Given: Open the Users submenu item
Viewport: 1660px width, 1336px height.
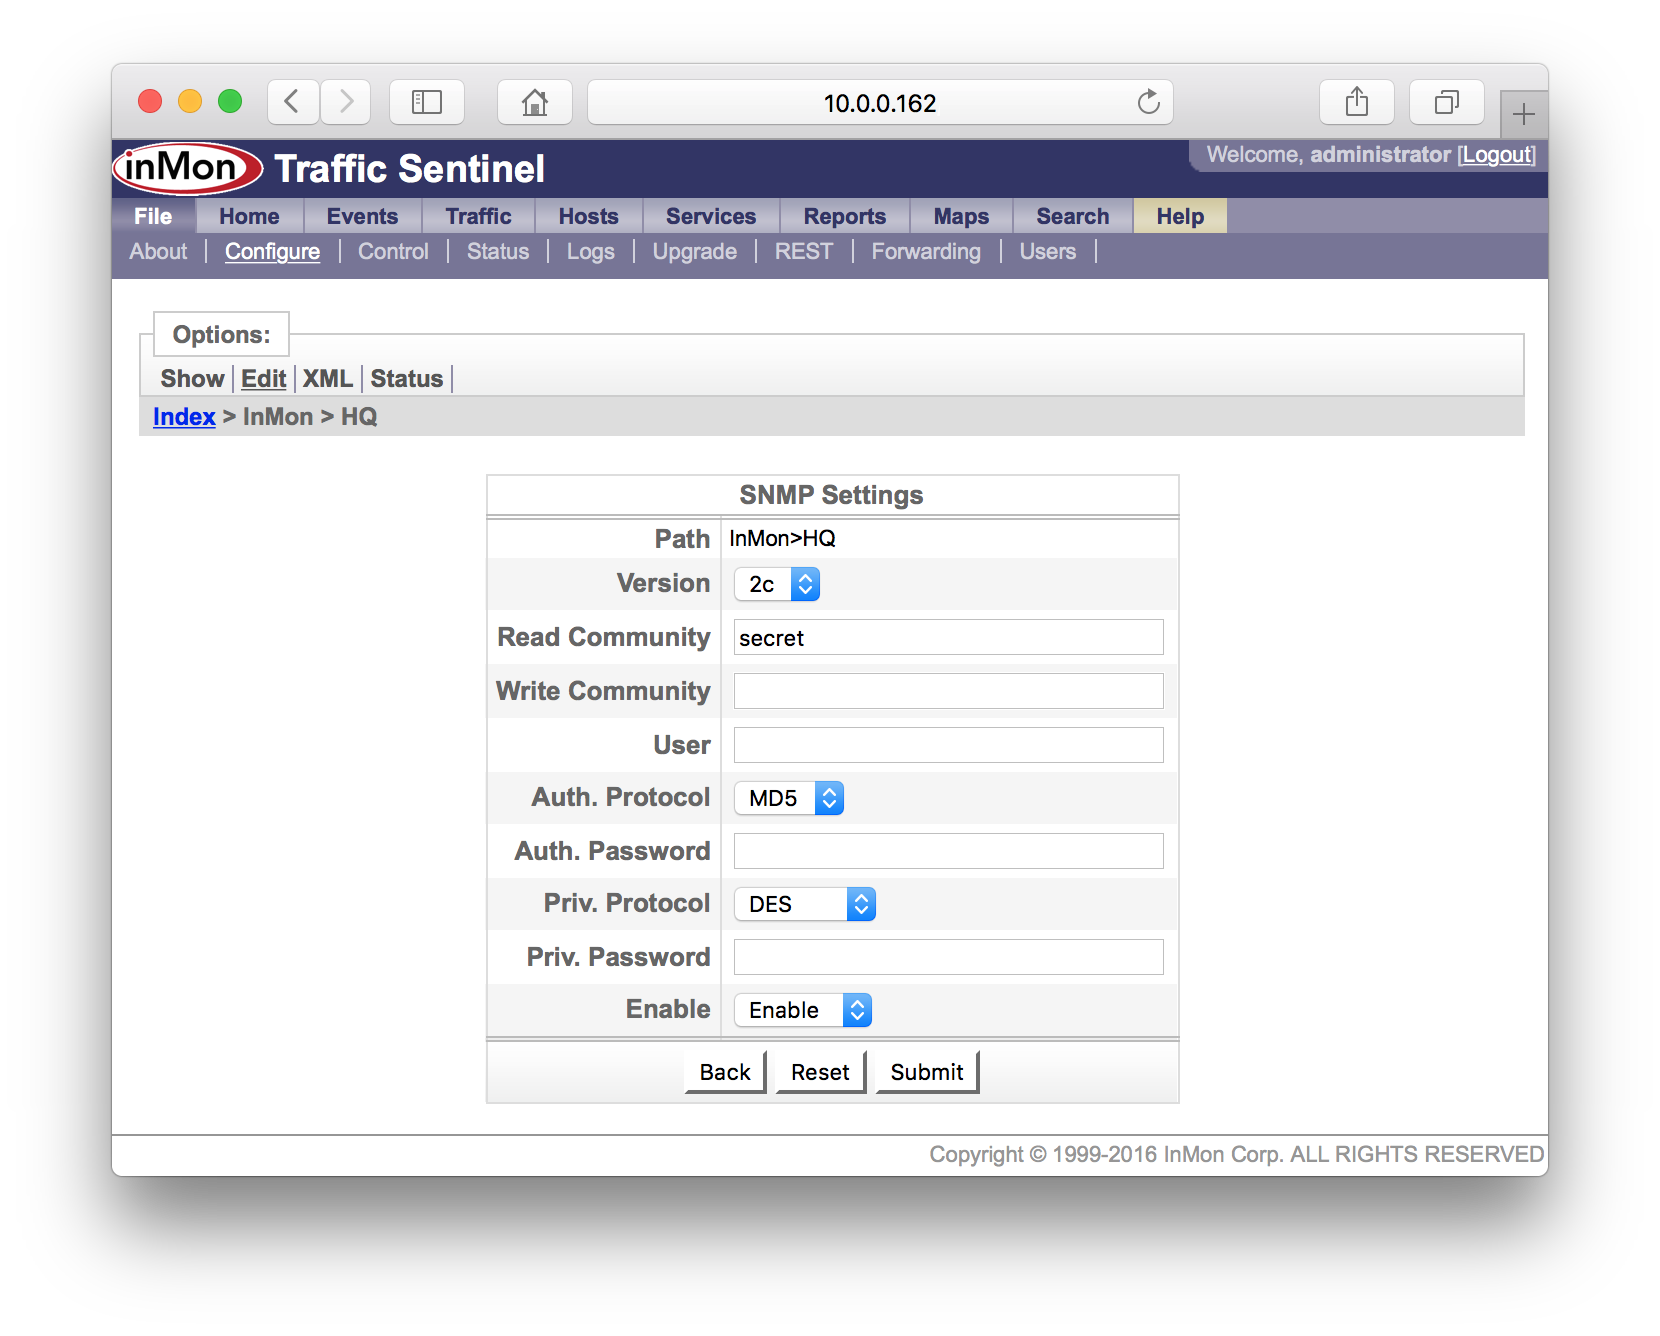Looking at the screenshot, I should [1048, 252].
